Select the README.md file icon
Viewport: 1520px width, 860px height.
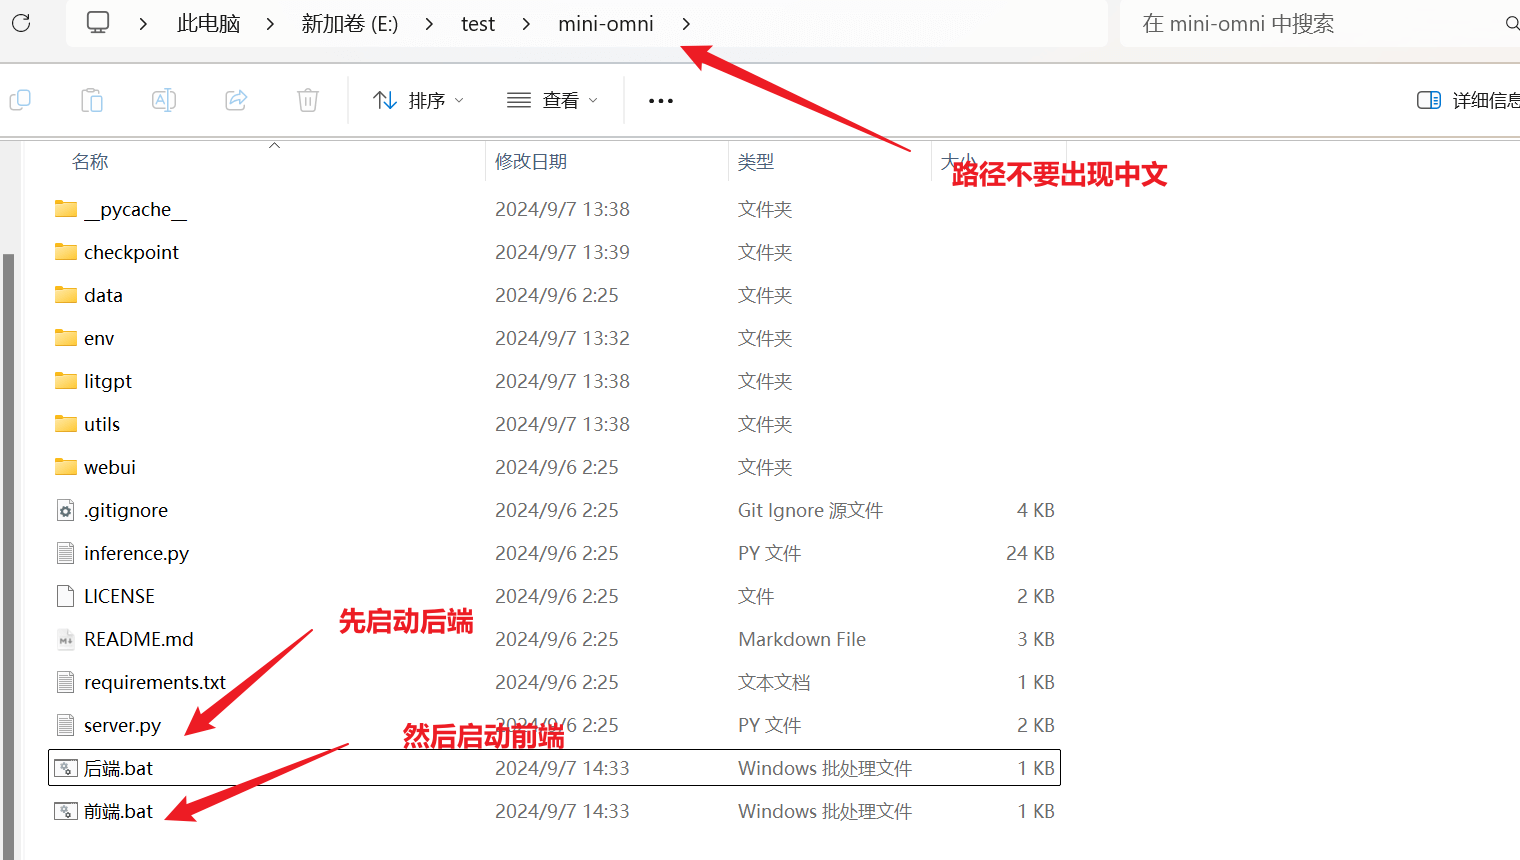(66, 639)
